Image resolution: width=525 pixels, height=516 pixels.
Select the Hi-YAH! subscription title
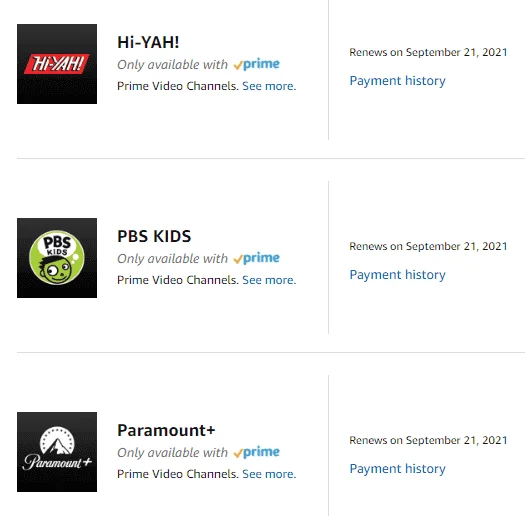pos(148,42)
